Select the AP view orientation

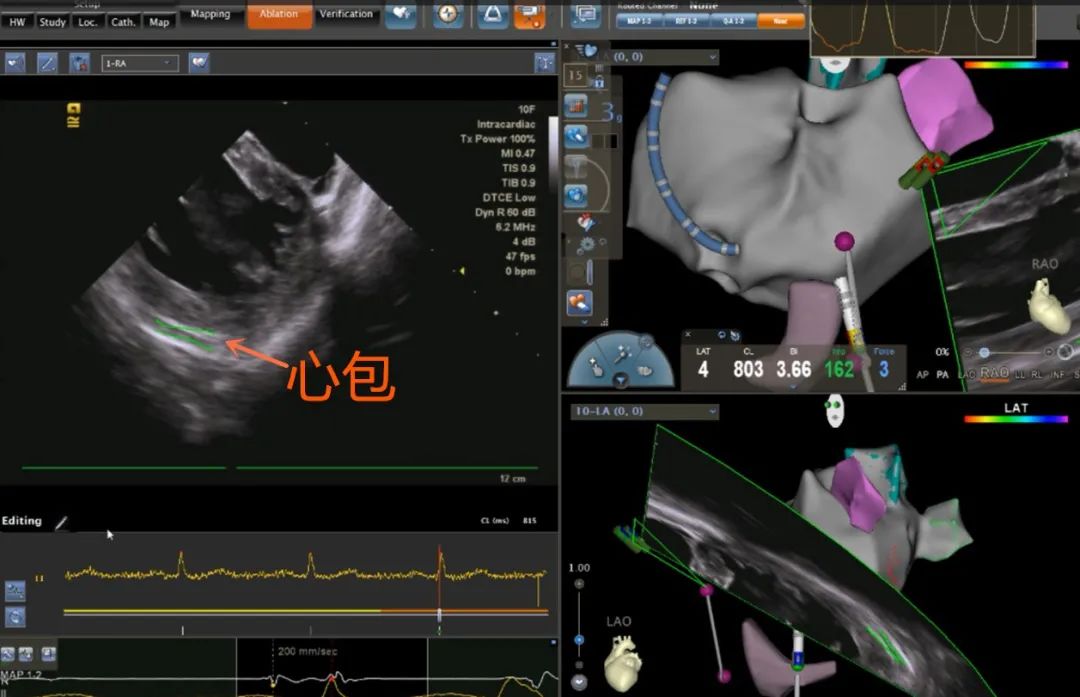pyautogui.click(x=922, y=374)
